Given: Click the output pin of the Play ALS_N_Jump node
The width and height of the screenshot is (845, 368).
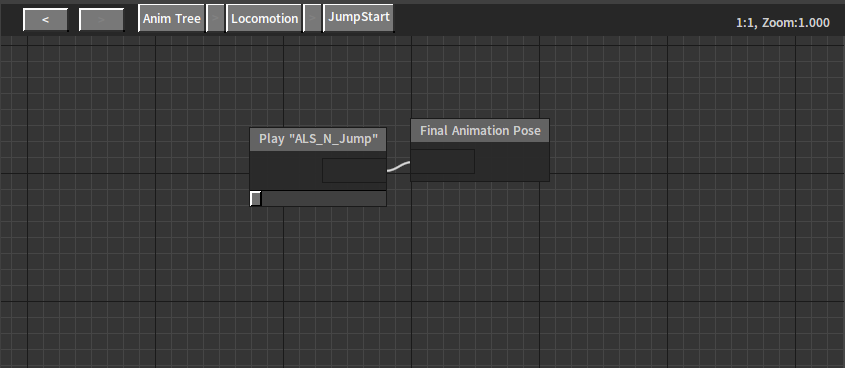Looking at the screenshot, I should (354, 171).
